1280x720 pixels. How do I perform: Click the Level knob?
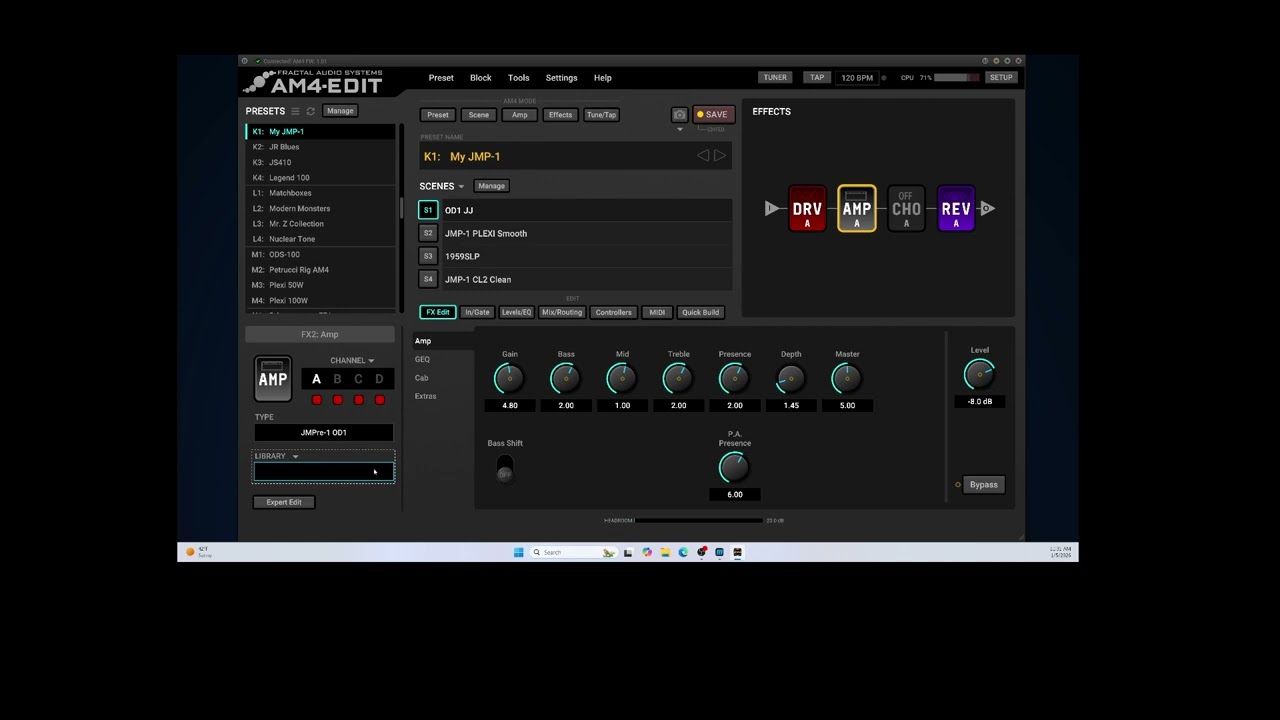pyautogui.click(x=980, y=374)
